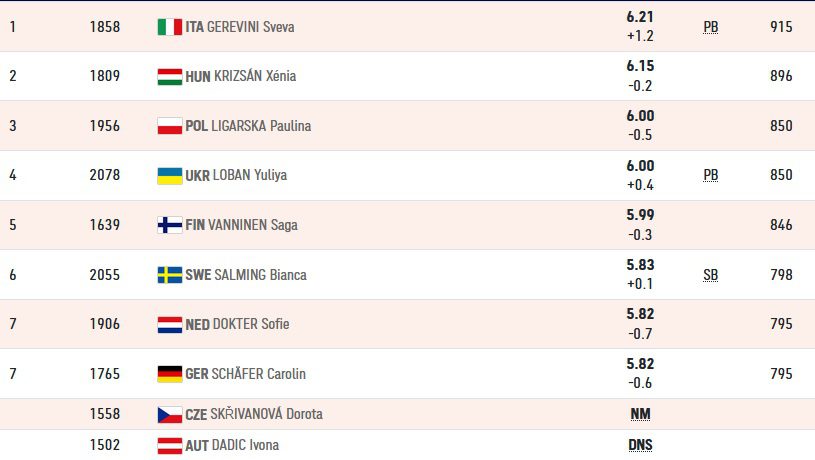Click the PB abbreviation in Gerevini's row
This screenshot has width=815, height=460.
pos(711,27)
